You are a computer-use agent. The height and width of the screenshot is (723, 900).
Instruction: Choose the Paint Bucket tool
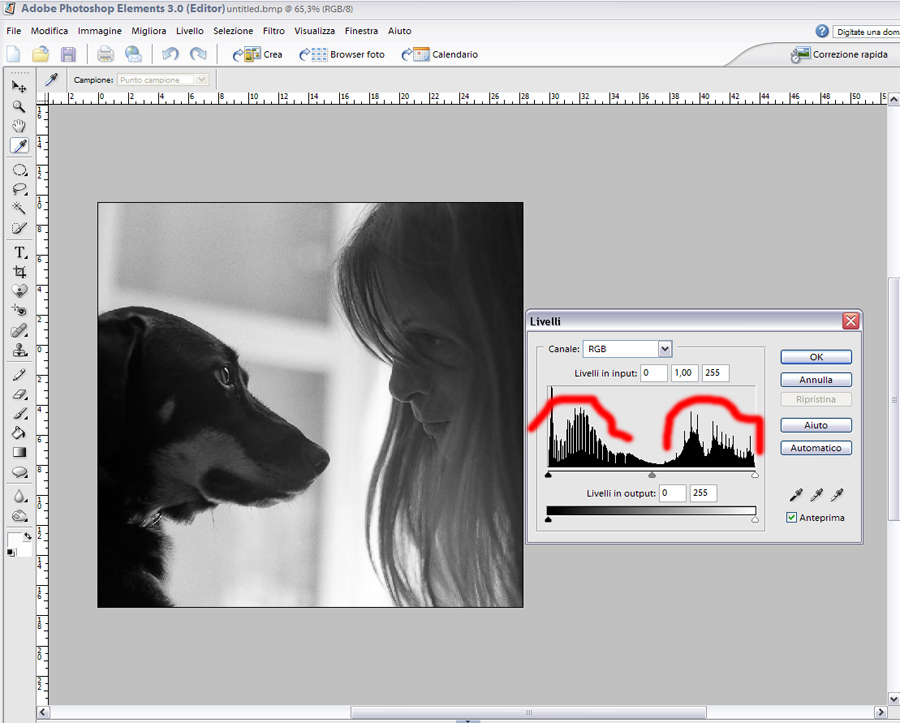[x=19, y=433]
